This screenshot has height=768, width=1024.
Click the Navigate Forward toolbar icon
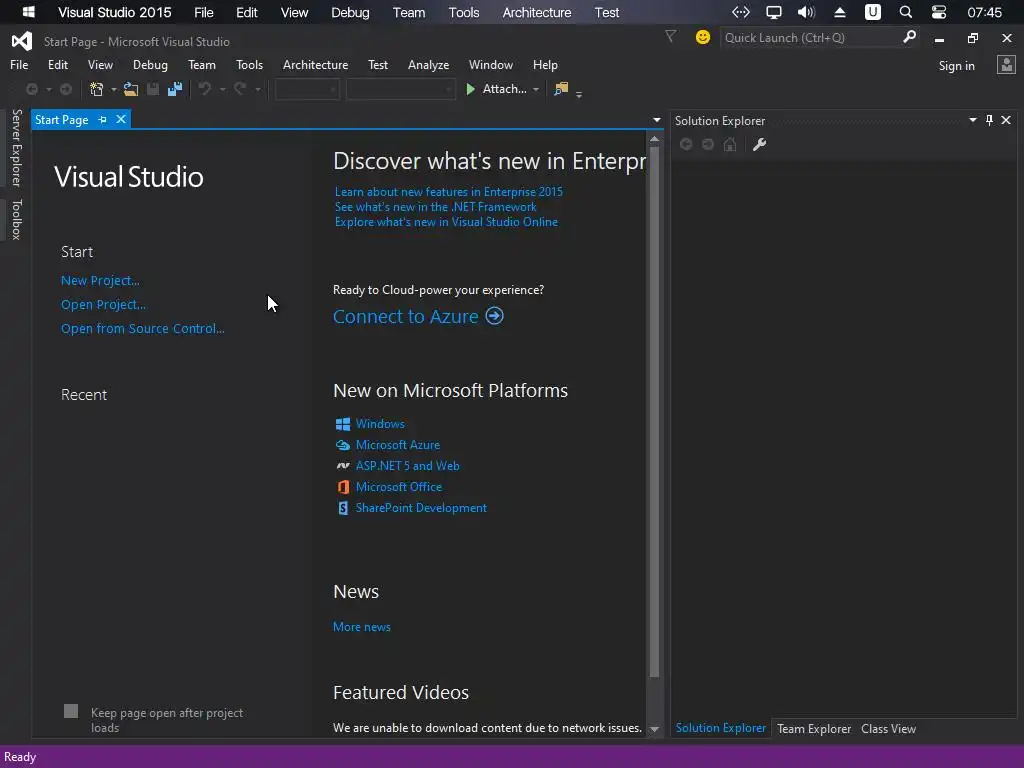pos(66,89)
